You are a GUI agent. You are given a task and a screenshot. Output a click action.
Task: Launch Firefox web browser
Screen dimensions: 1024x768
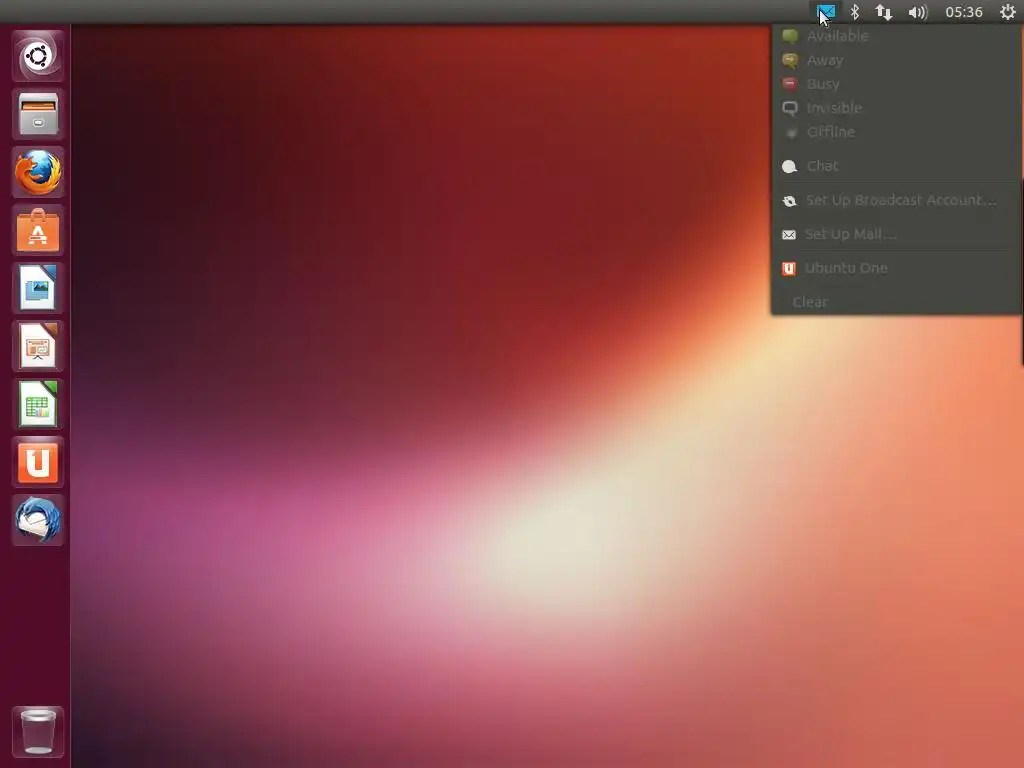pyautogui.click(x=38, y=172)
